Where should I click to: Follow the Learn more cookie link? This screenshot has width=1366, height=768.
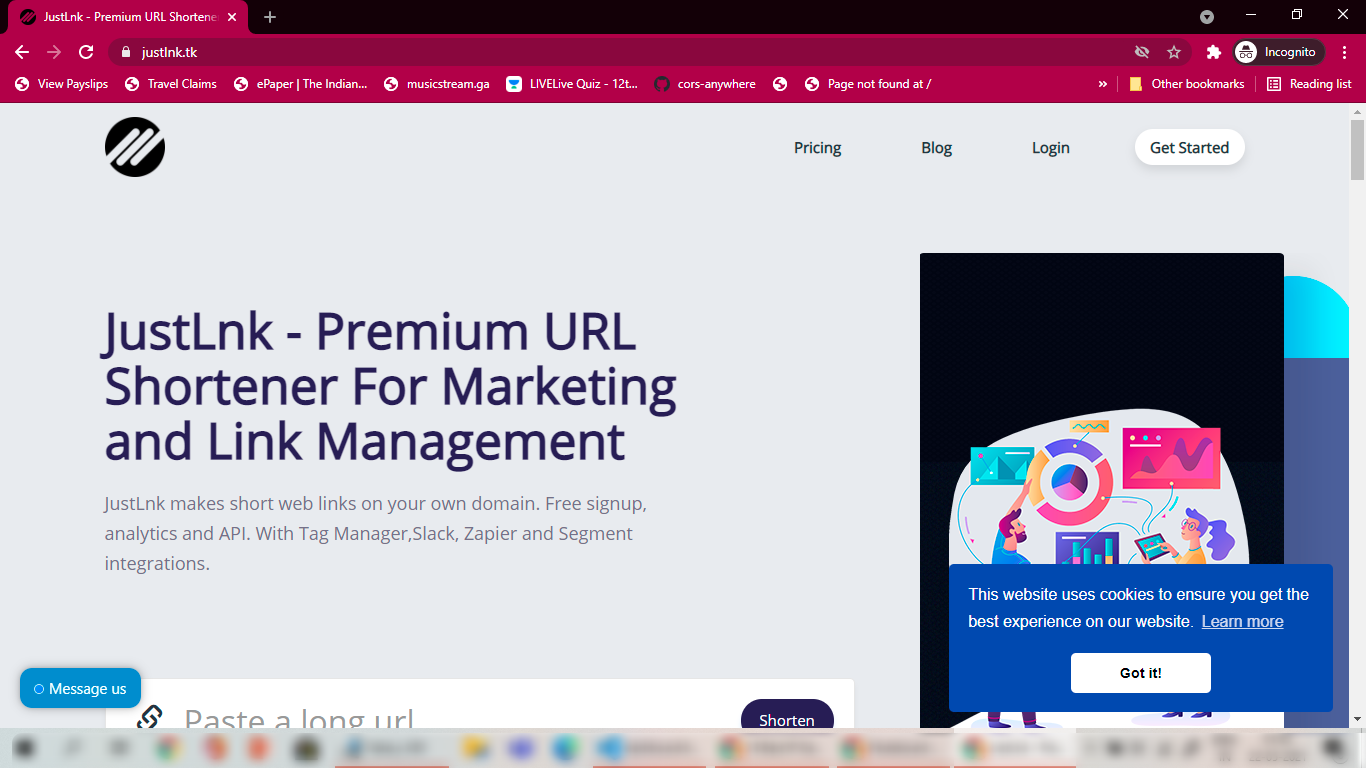tap(1242, 621)
